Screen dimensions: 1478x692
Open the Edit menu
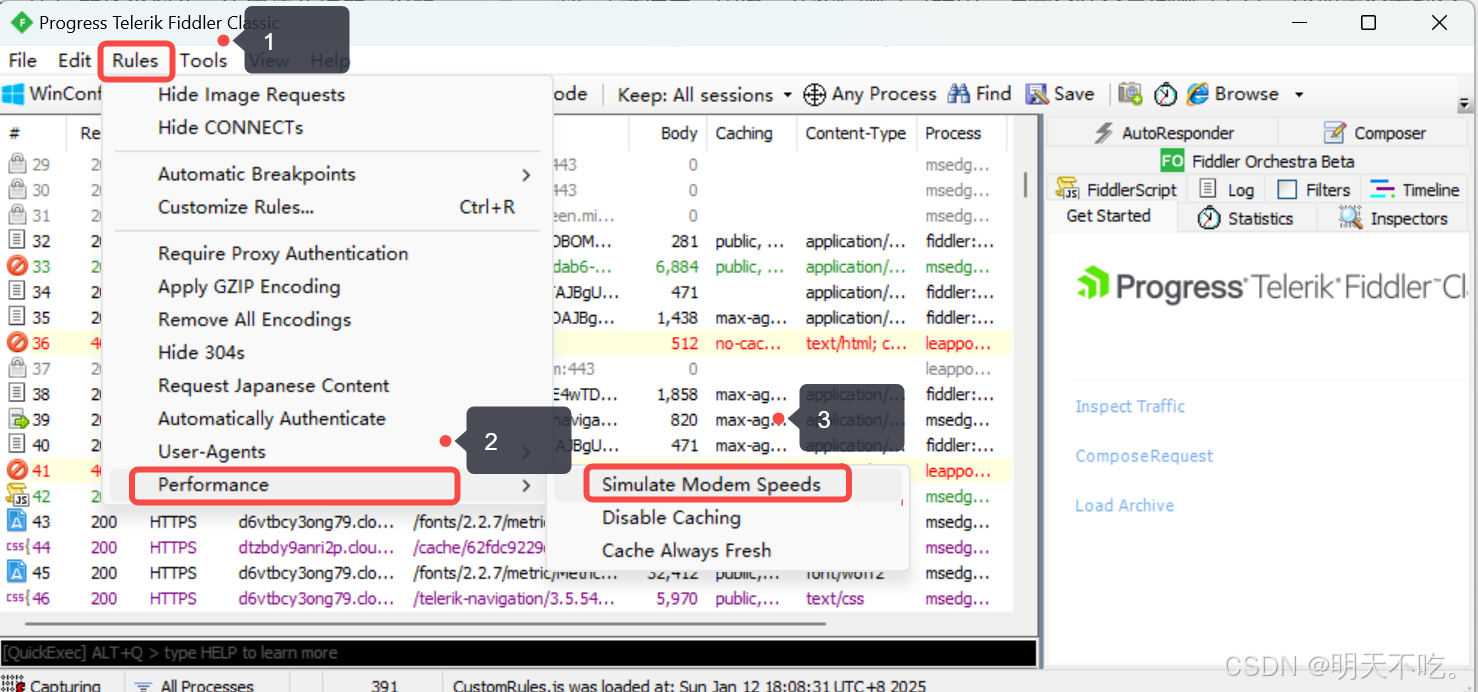(x=74, y=60)
